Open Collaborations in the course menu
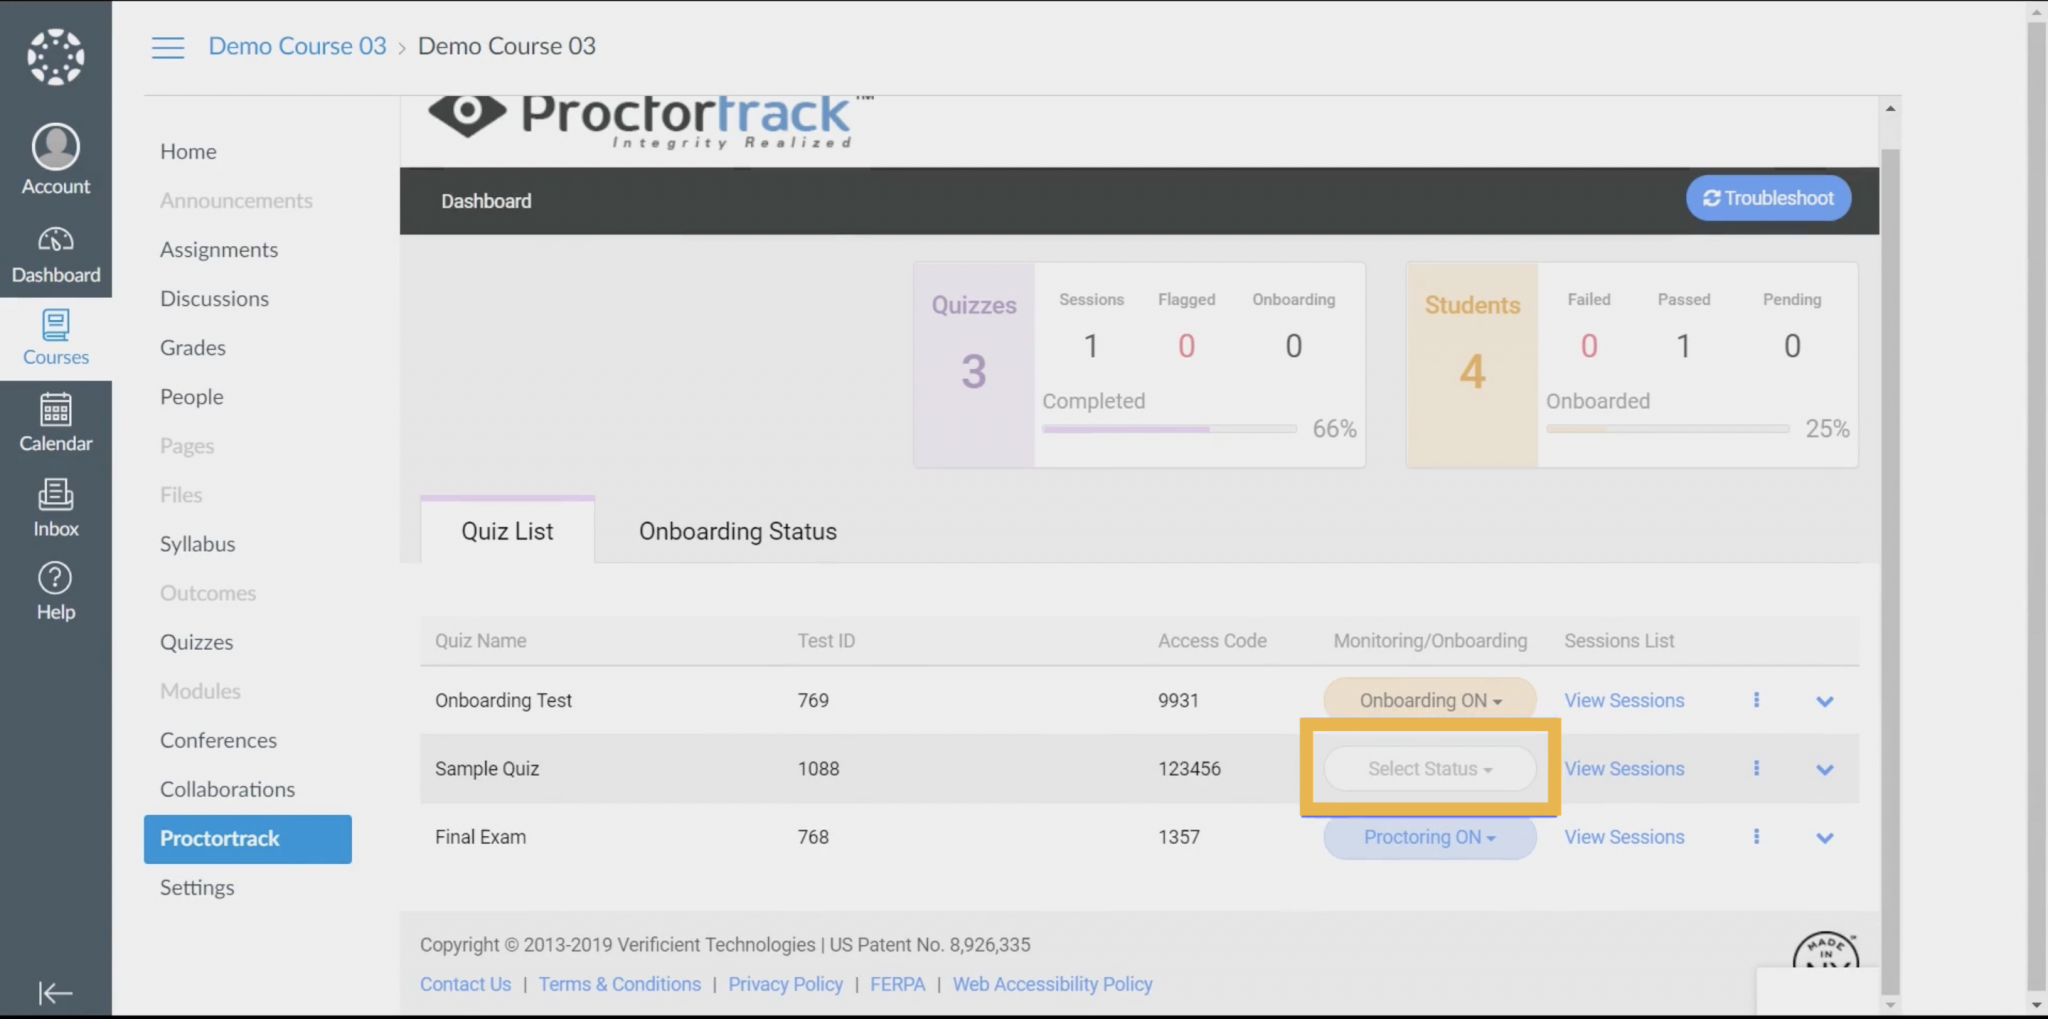This screenshot has width=2048, height=1019. pyautogui.click(x=227, y=788)
